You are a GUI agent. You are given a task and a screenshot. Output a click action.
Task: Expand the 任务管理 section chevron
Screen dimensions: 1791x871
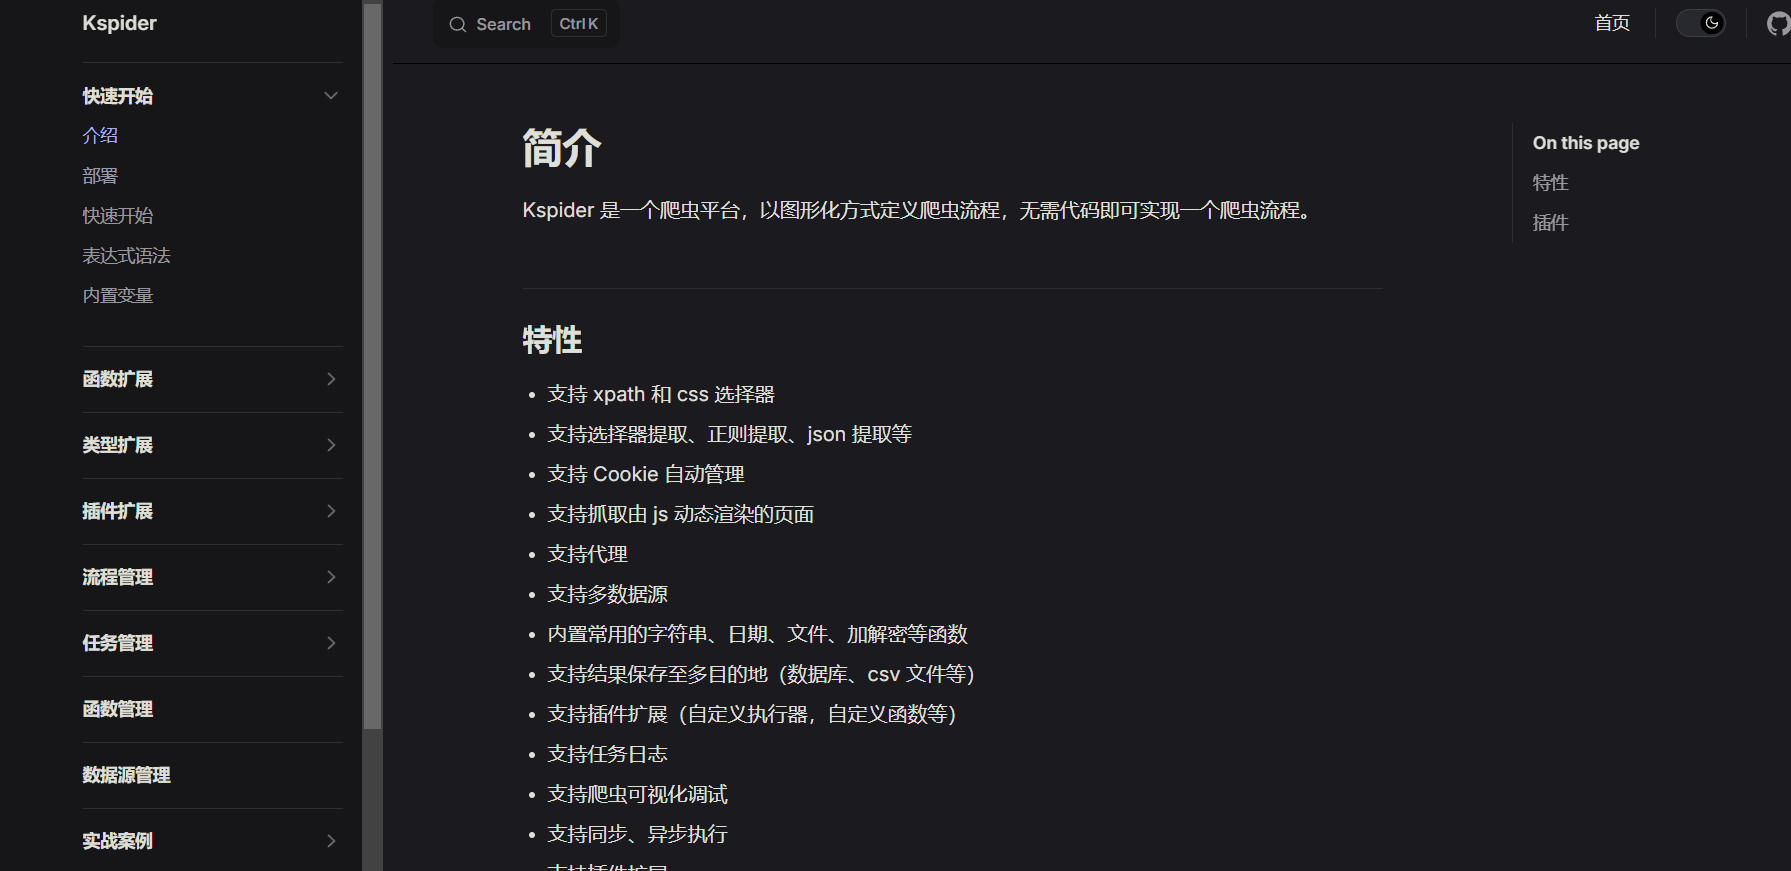point(331,643)
